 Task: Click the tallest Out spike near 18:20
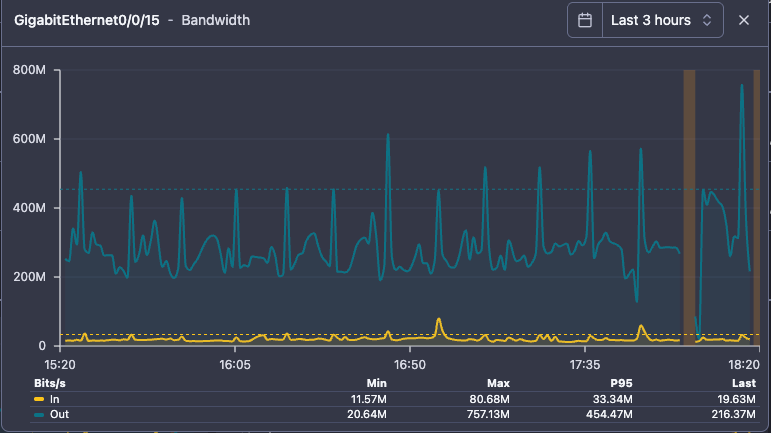[x=742, y=86]
